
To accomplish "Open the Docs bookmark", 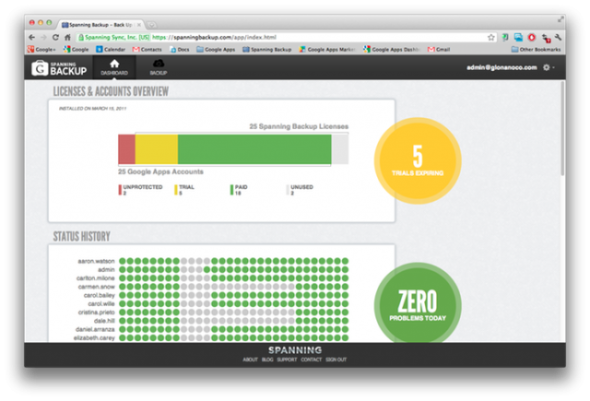I will tap(179, 49).
